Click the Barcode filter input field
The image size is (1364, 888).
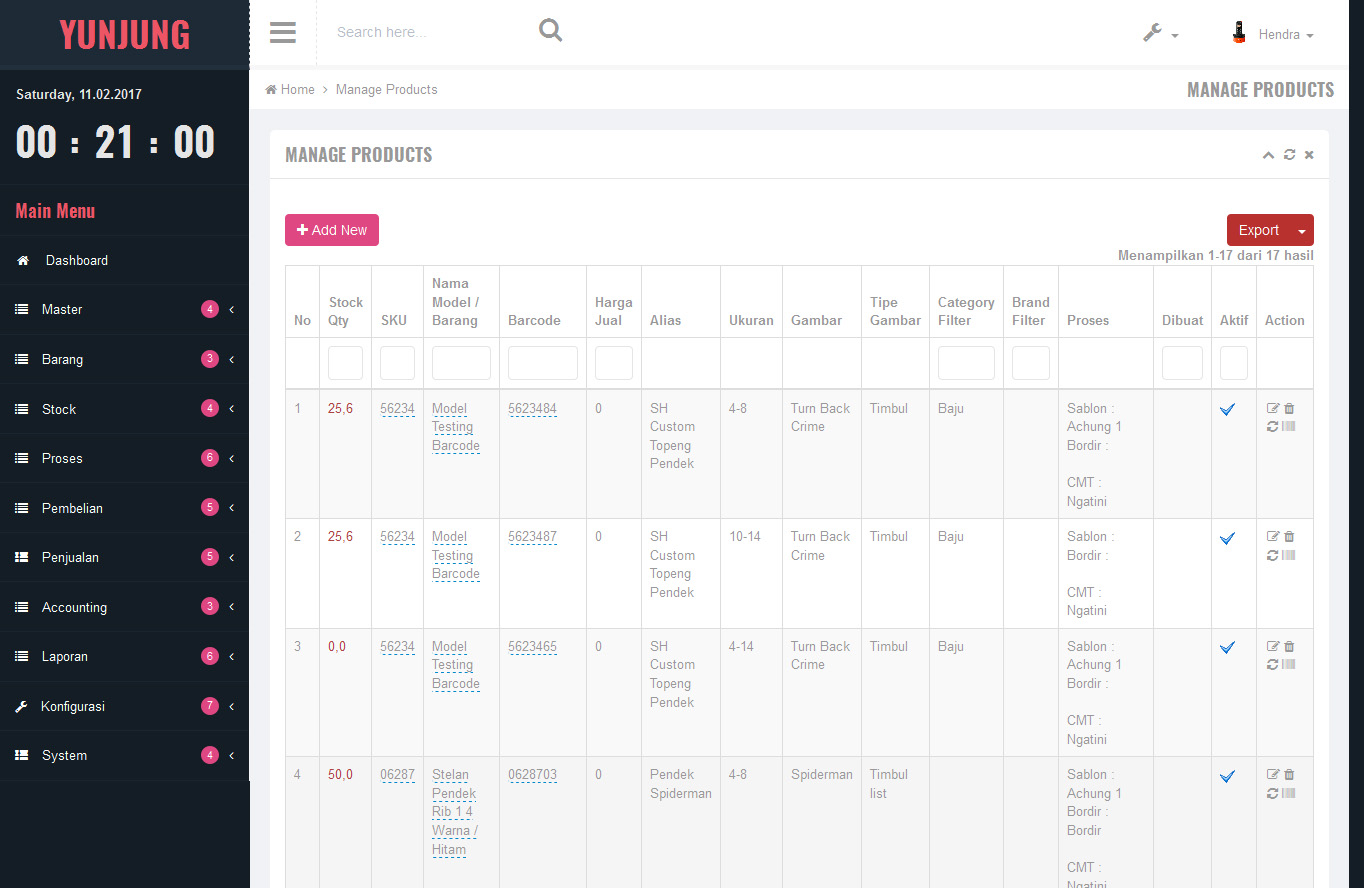[542, 363]
